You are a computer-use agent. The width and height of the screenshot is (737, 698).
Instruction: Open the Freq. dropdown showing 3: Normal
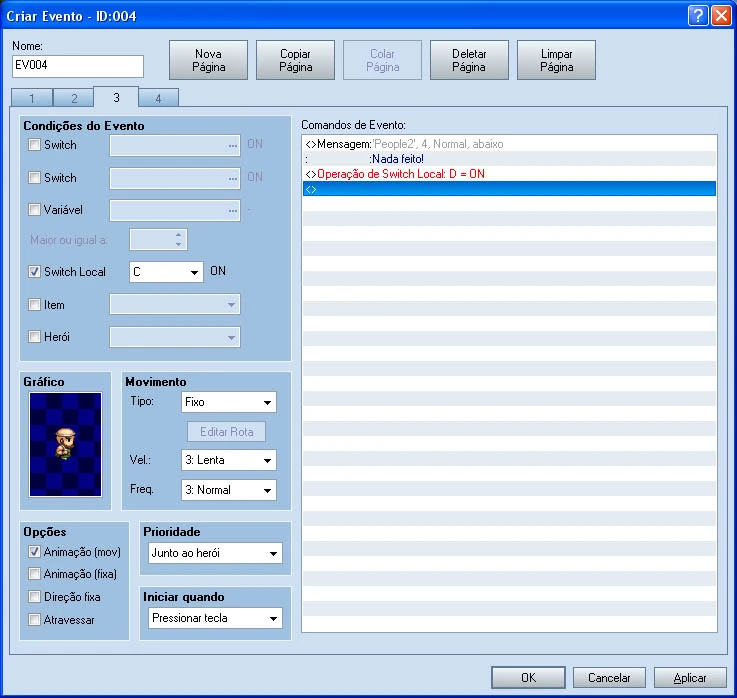(229, 490)
